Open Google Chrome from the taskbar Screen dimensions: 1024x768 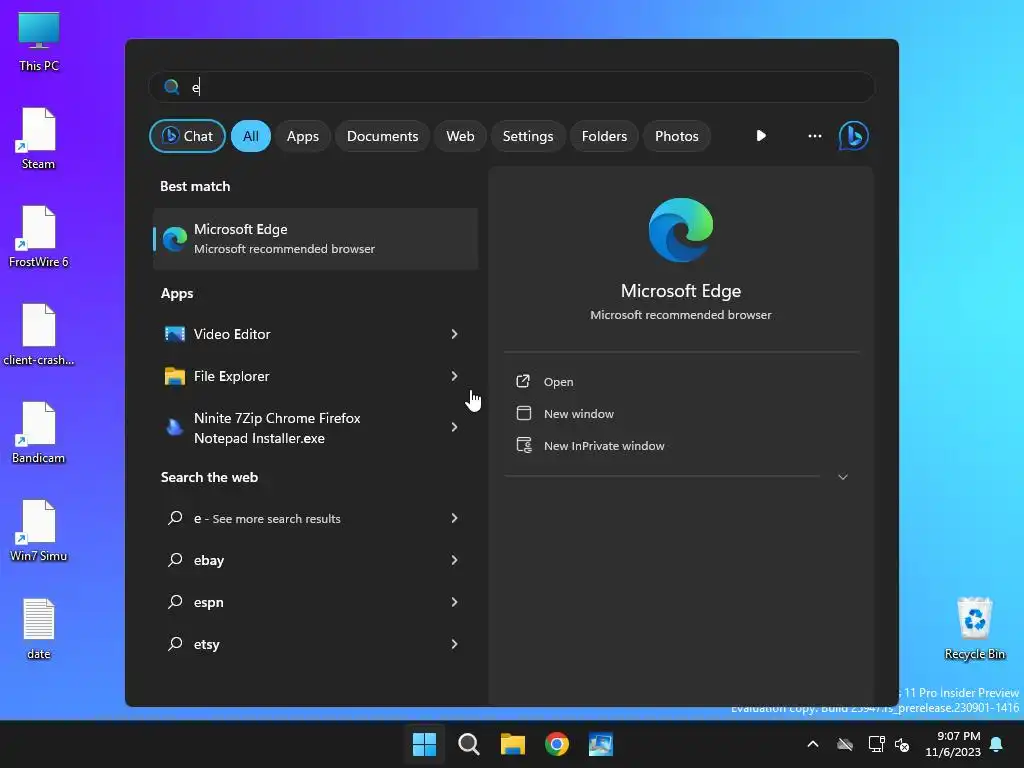[556, 744]
